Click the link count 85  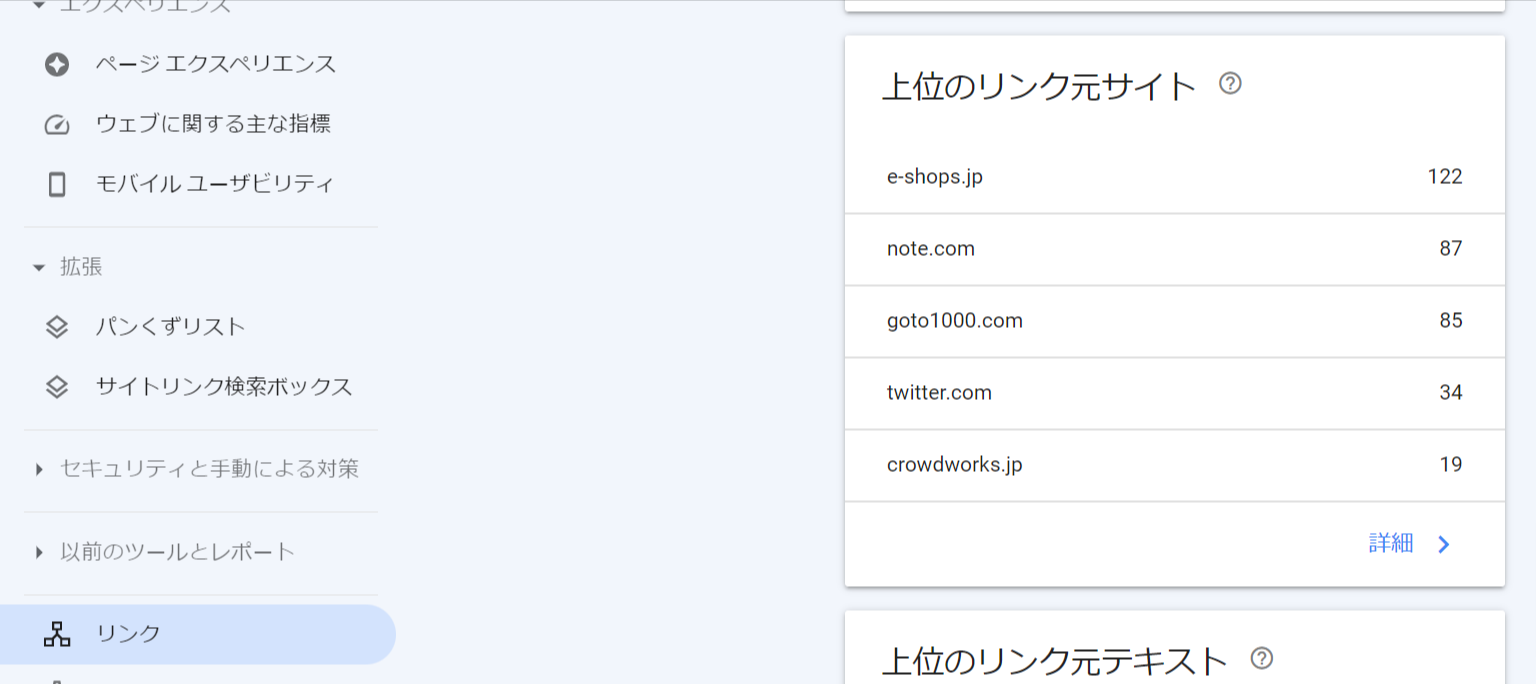tap(1451, 321)
